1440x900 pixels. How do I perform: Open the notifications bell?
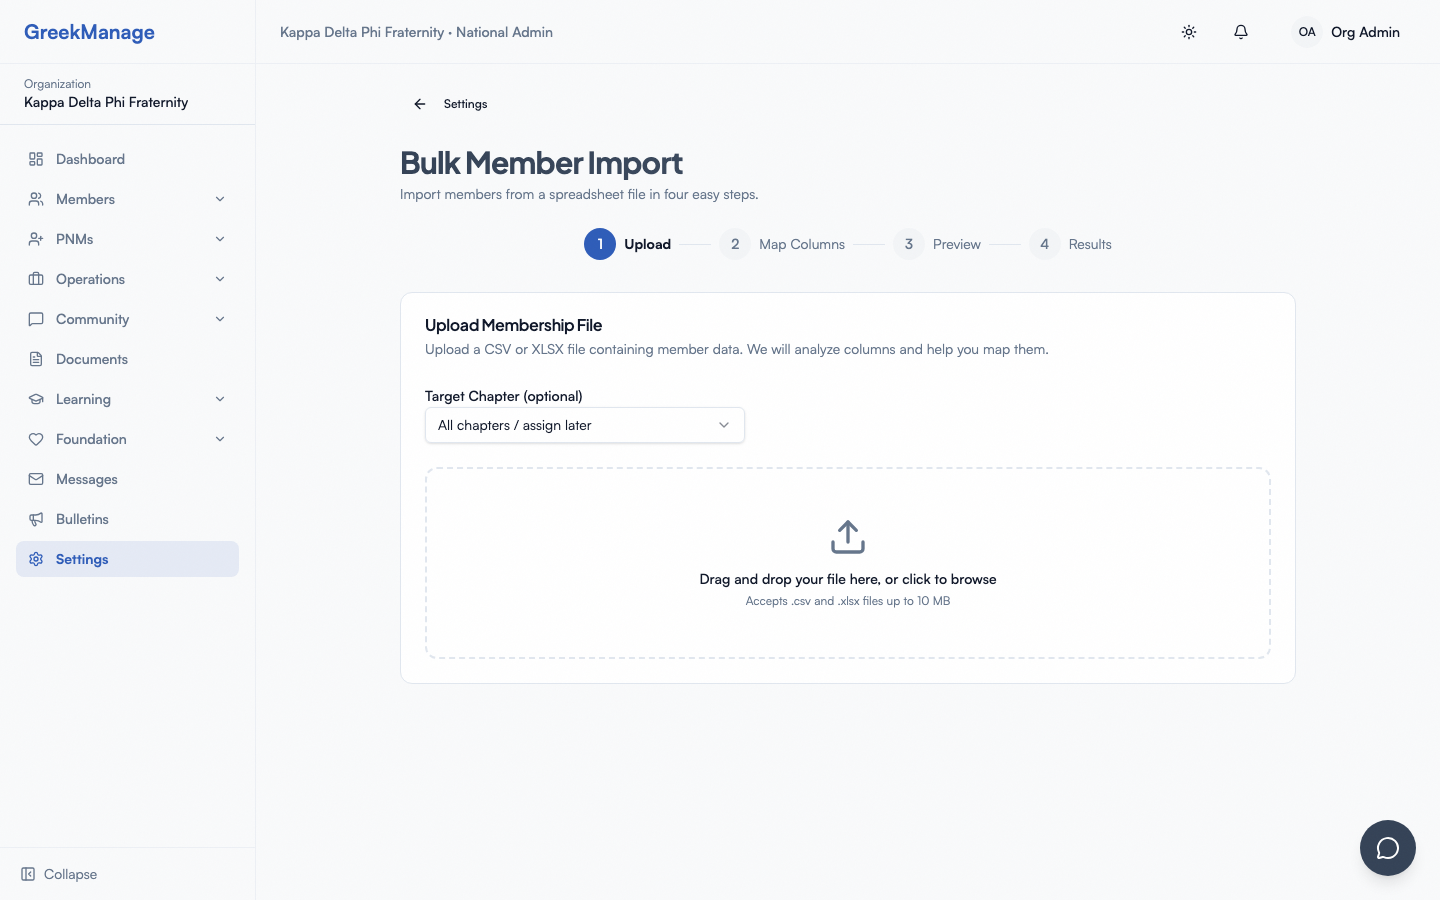click(x=1241, y=32)
